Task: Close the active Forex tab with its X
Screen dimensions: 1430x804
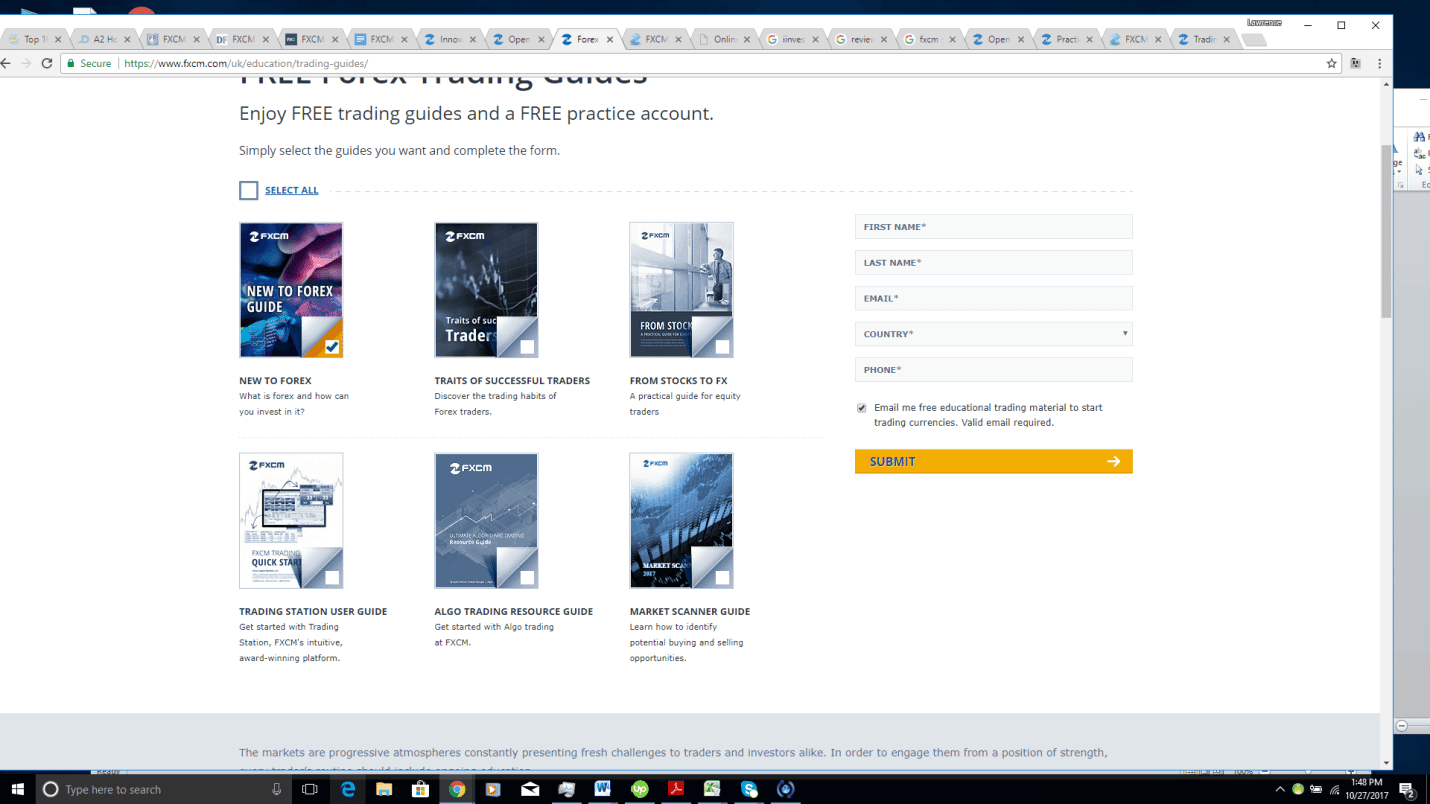Action: coord(610,40)
